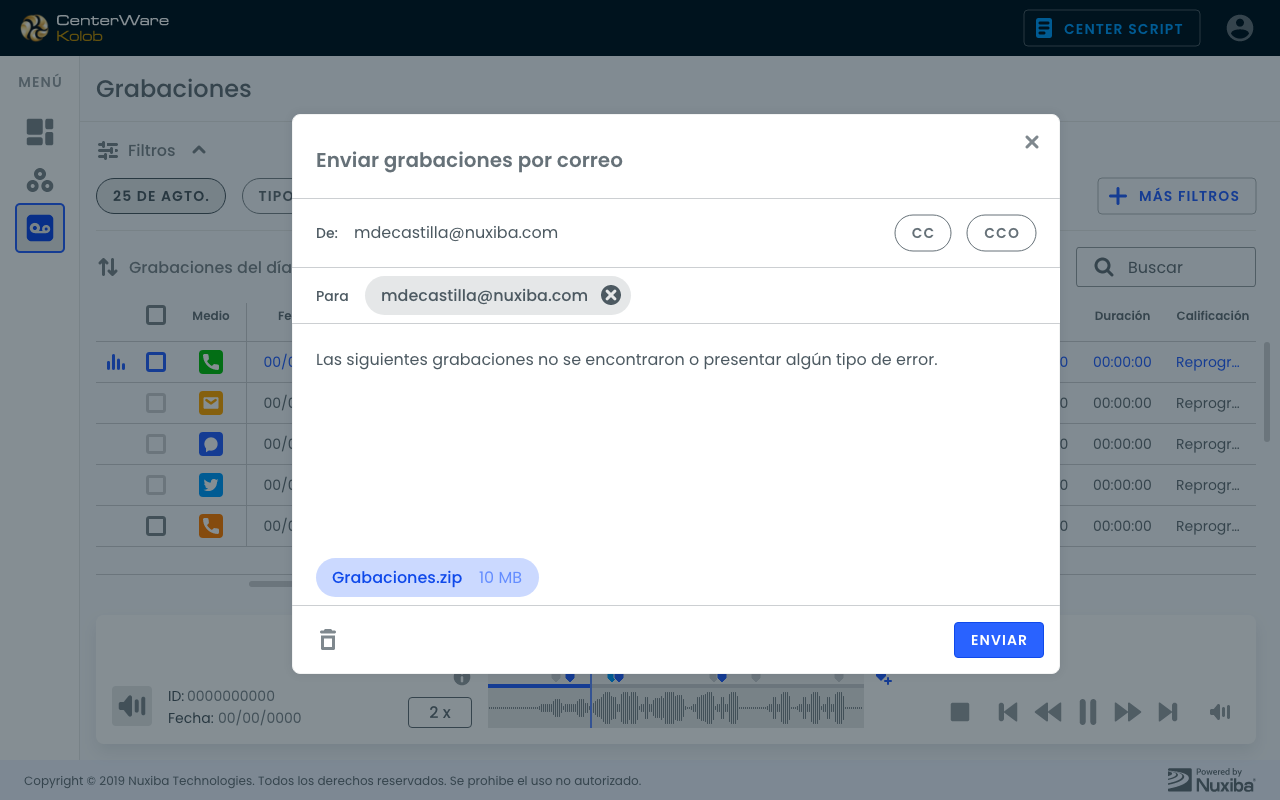Viewport: 1280px width, 800px height.
Task: Toggle the player speaker icon
Action: 132,707
